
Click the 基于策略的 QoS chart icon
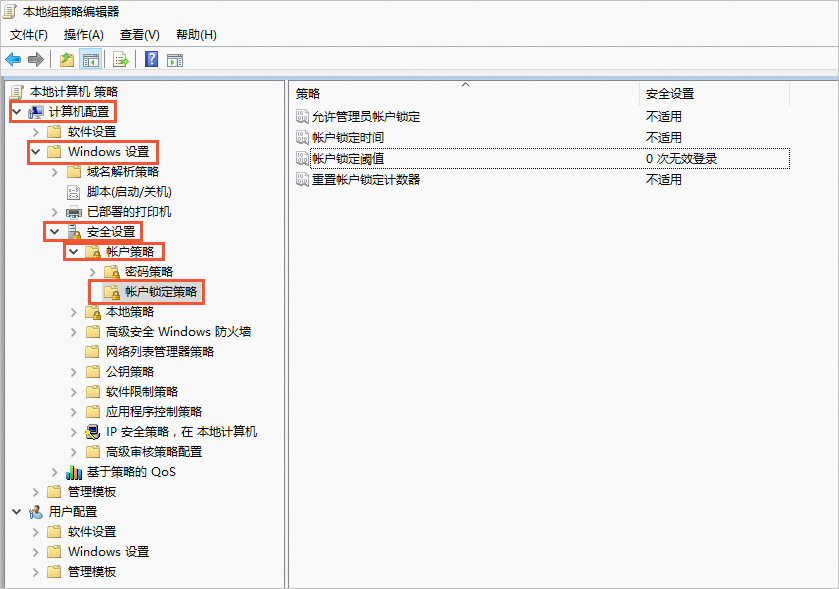tap(74, 472)
